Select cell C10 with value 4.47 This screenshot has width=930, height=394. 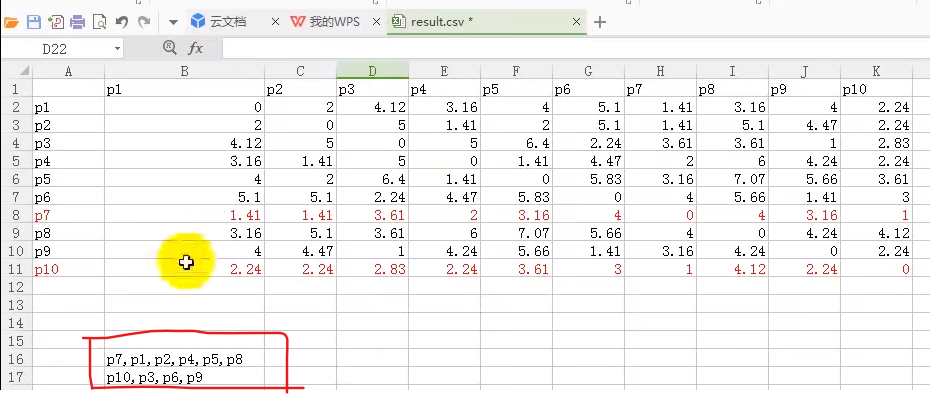[x=301, y=251]
